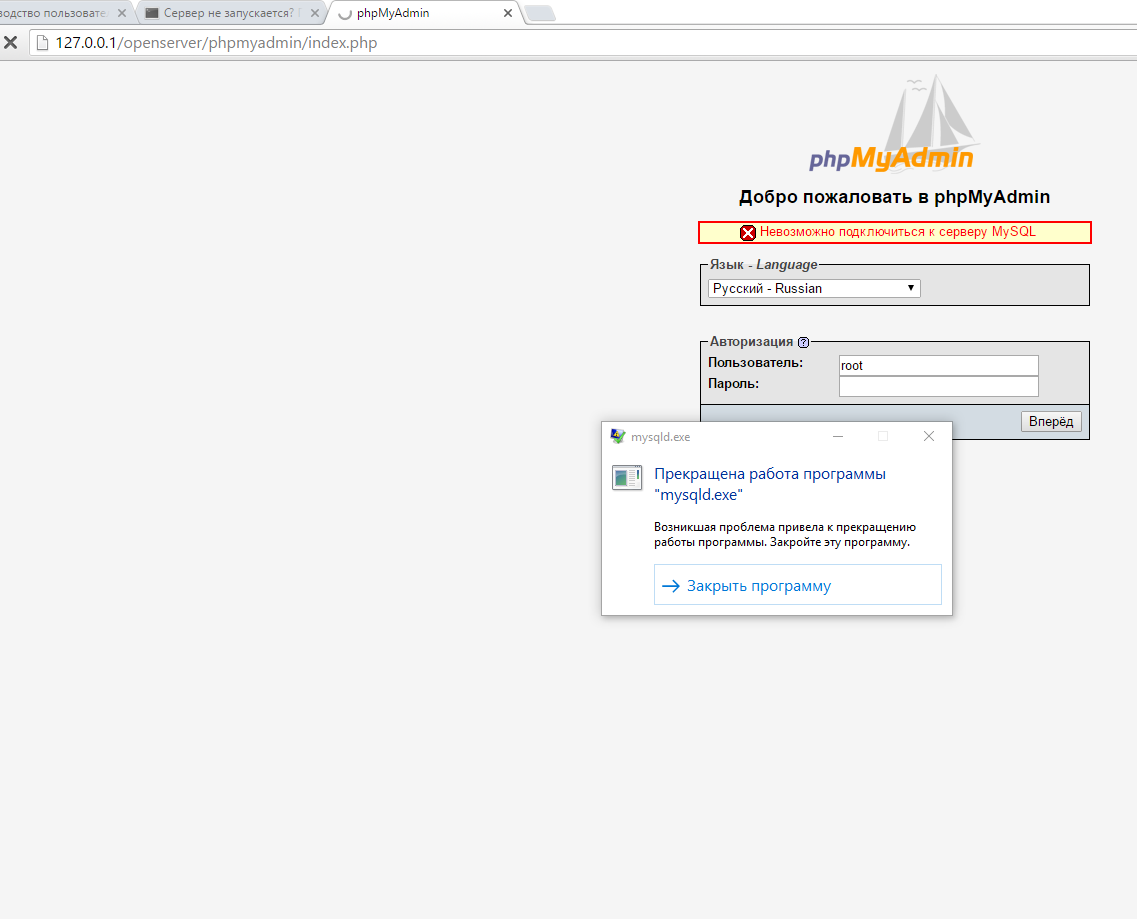Viewport: 1137px width, 919px height.
Task: Close the leftmost user guide tab
Action: [122, 14]
